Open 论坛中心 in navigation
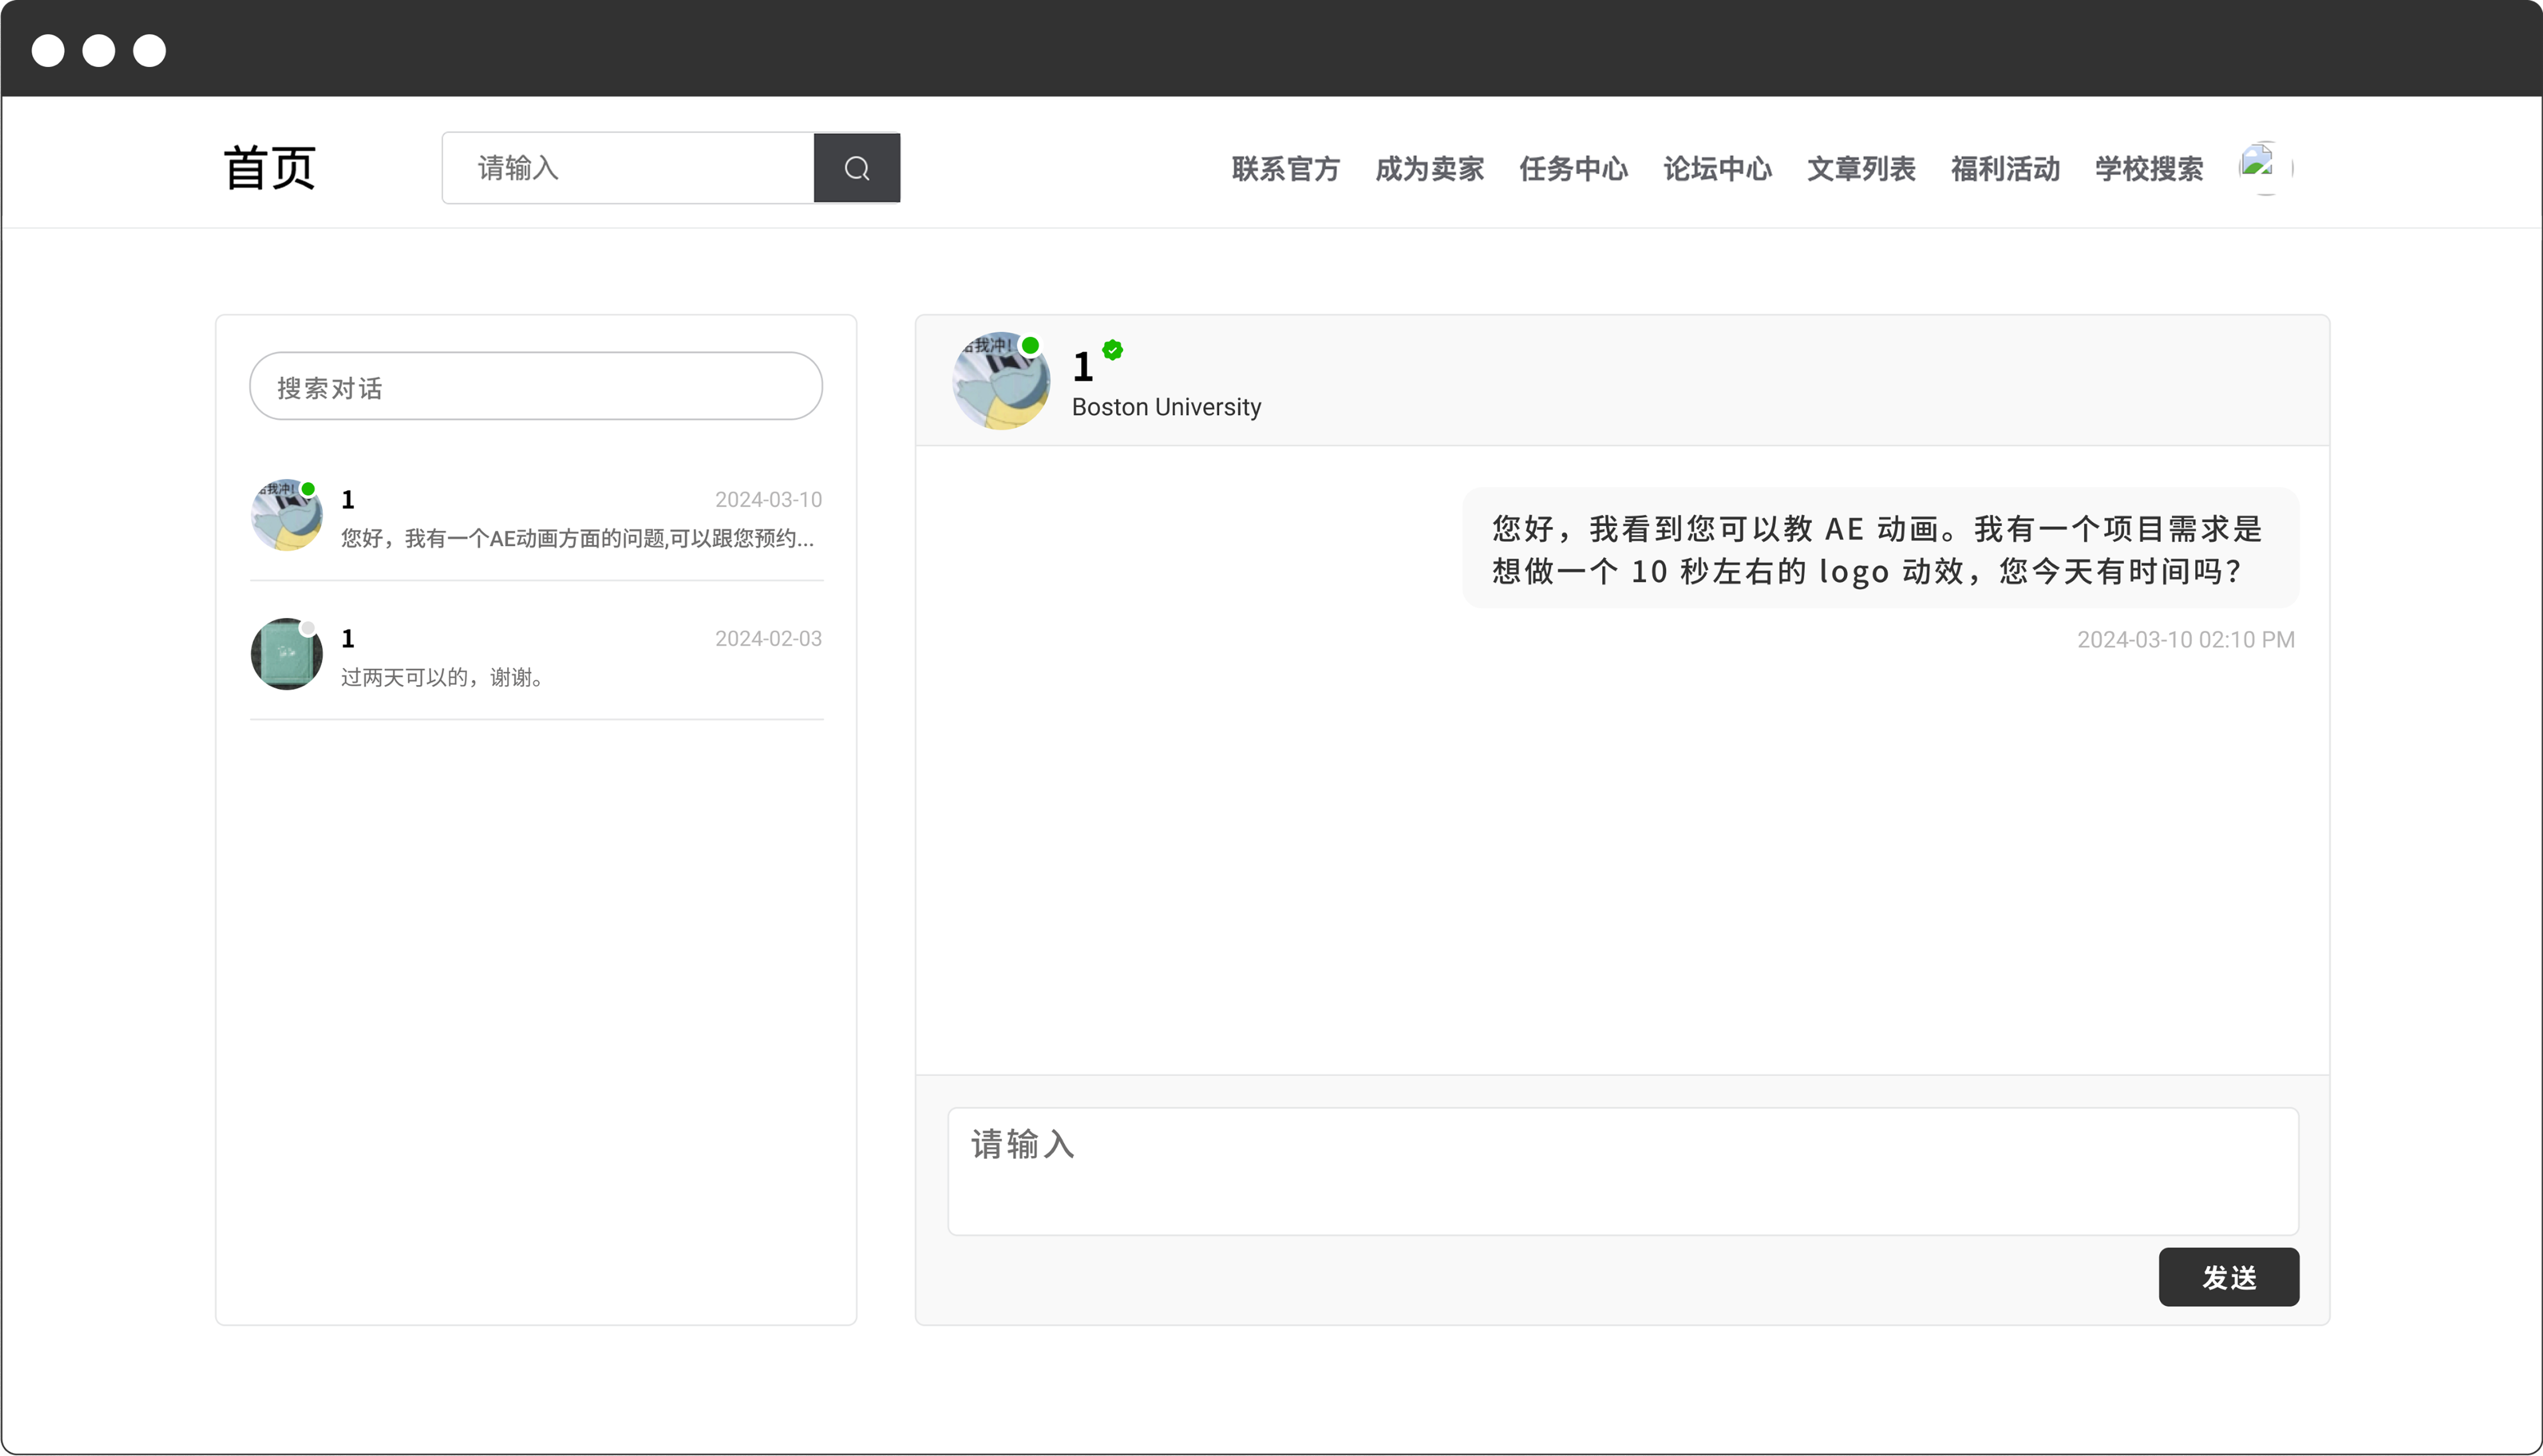 (1718, 169)
